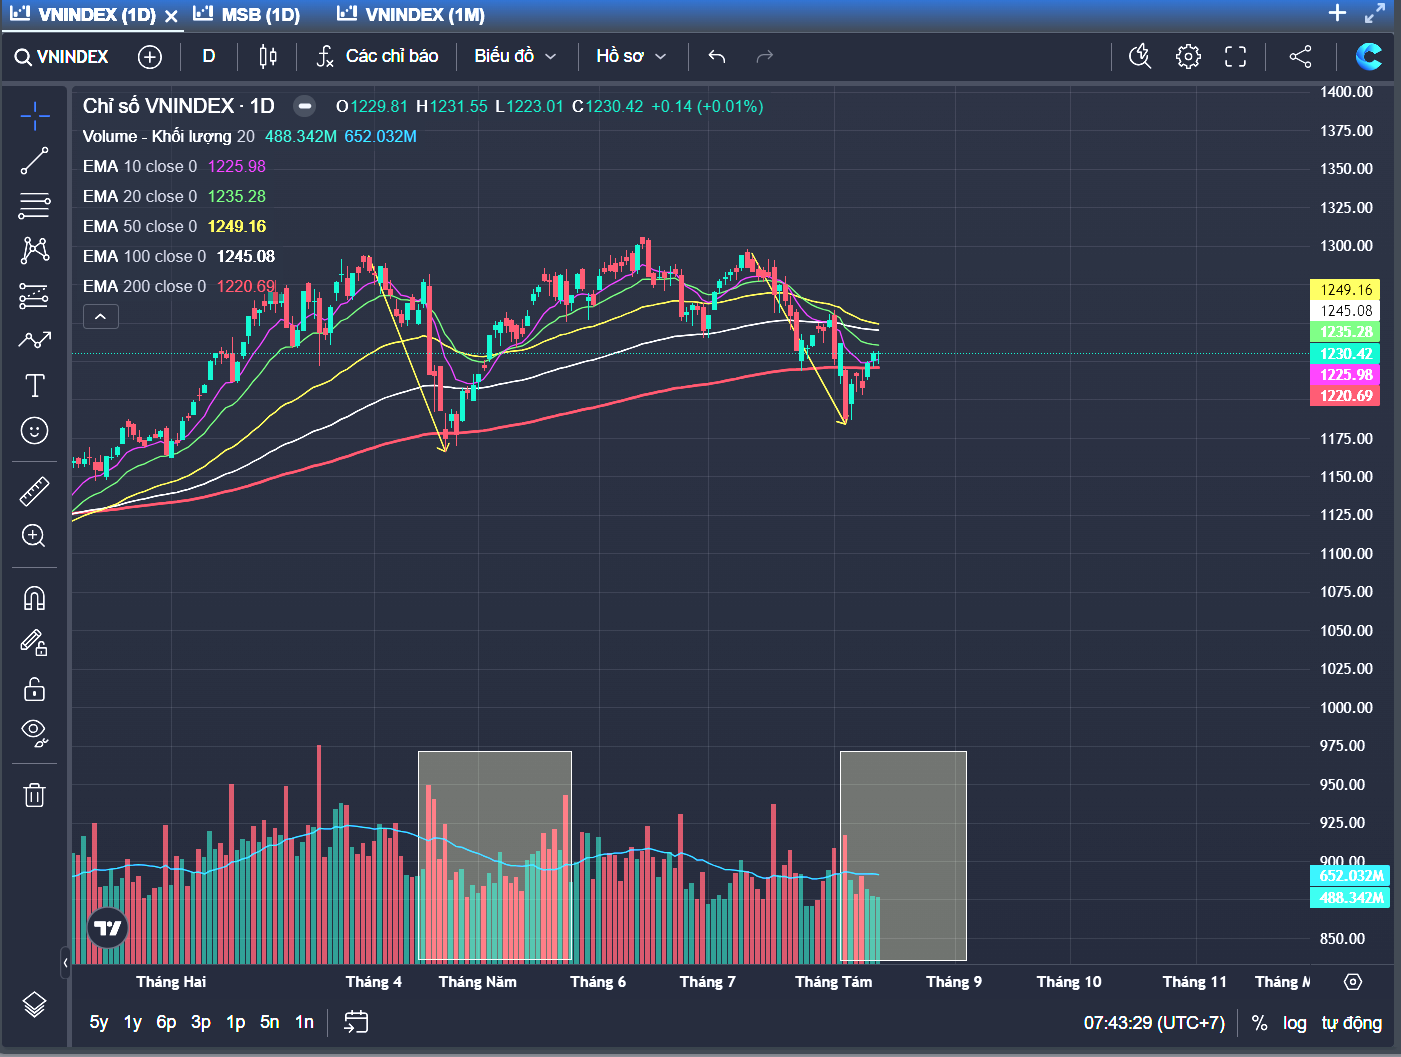The image size is (1401, 1057).
Task: Expand the Hồ sơ dropdown
Action: pyautogui.click(x=631, y=57)
